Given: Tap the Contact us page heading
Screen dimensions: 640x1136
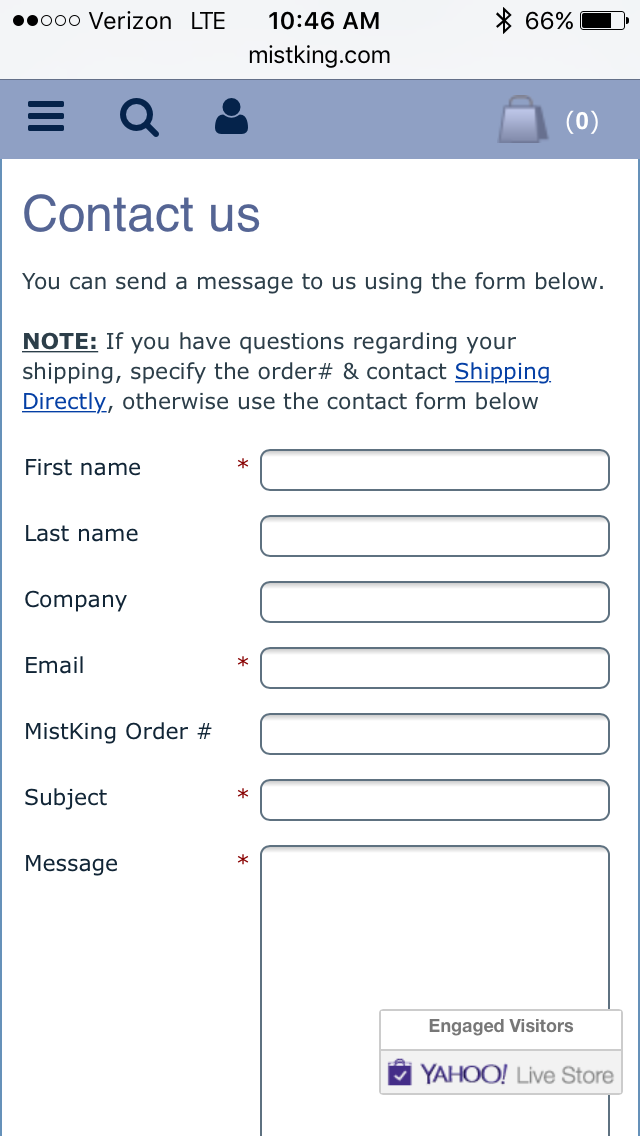Looking at the screenshot, I should [141, 214].
